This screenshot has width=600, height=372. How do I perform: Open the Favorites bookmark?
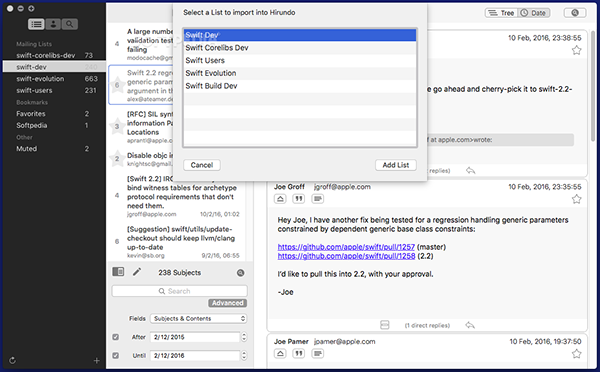click(x=54, y=114)
